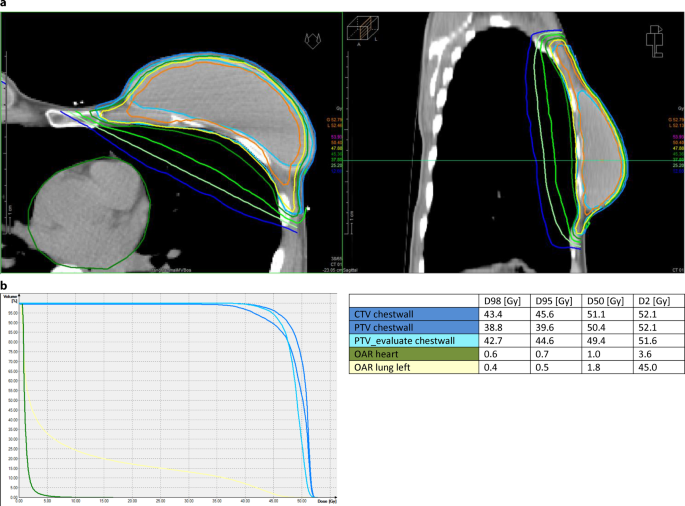
Task: Select the 'PTV_evaluate chestwall' row label
Action: coord(414,340)
